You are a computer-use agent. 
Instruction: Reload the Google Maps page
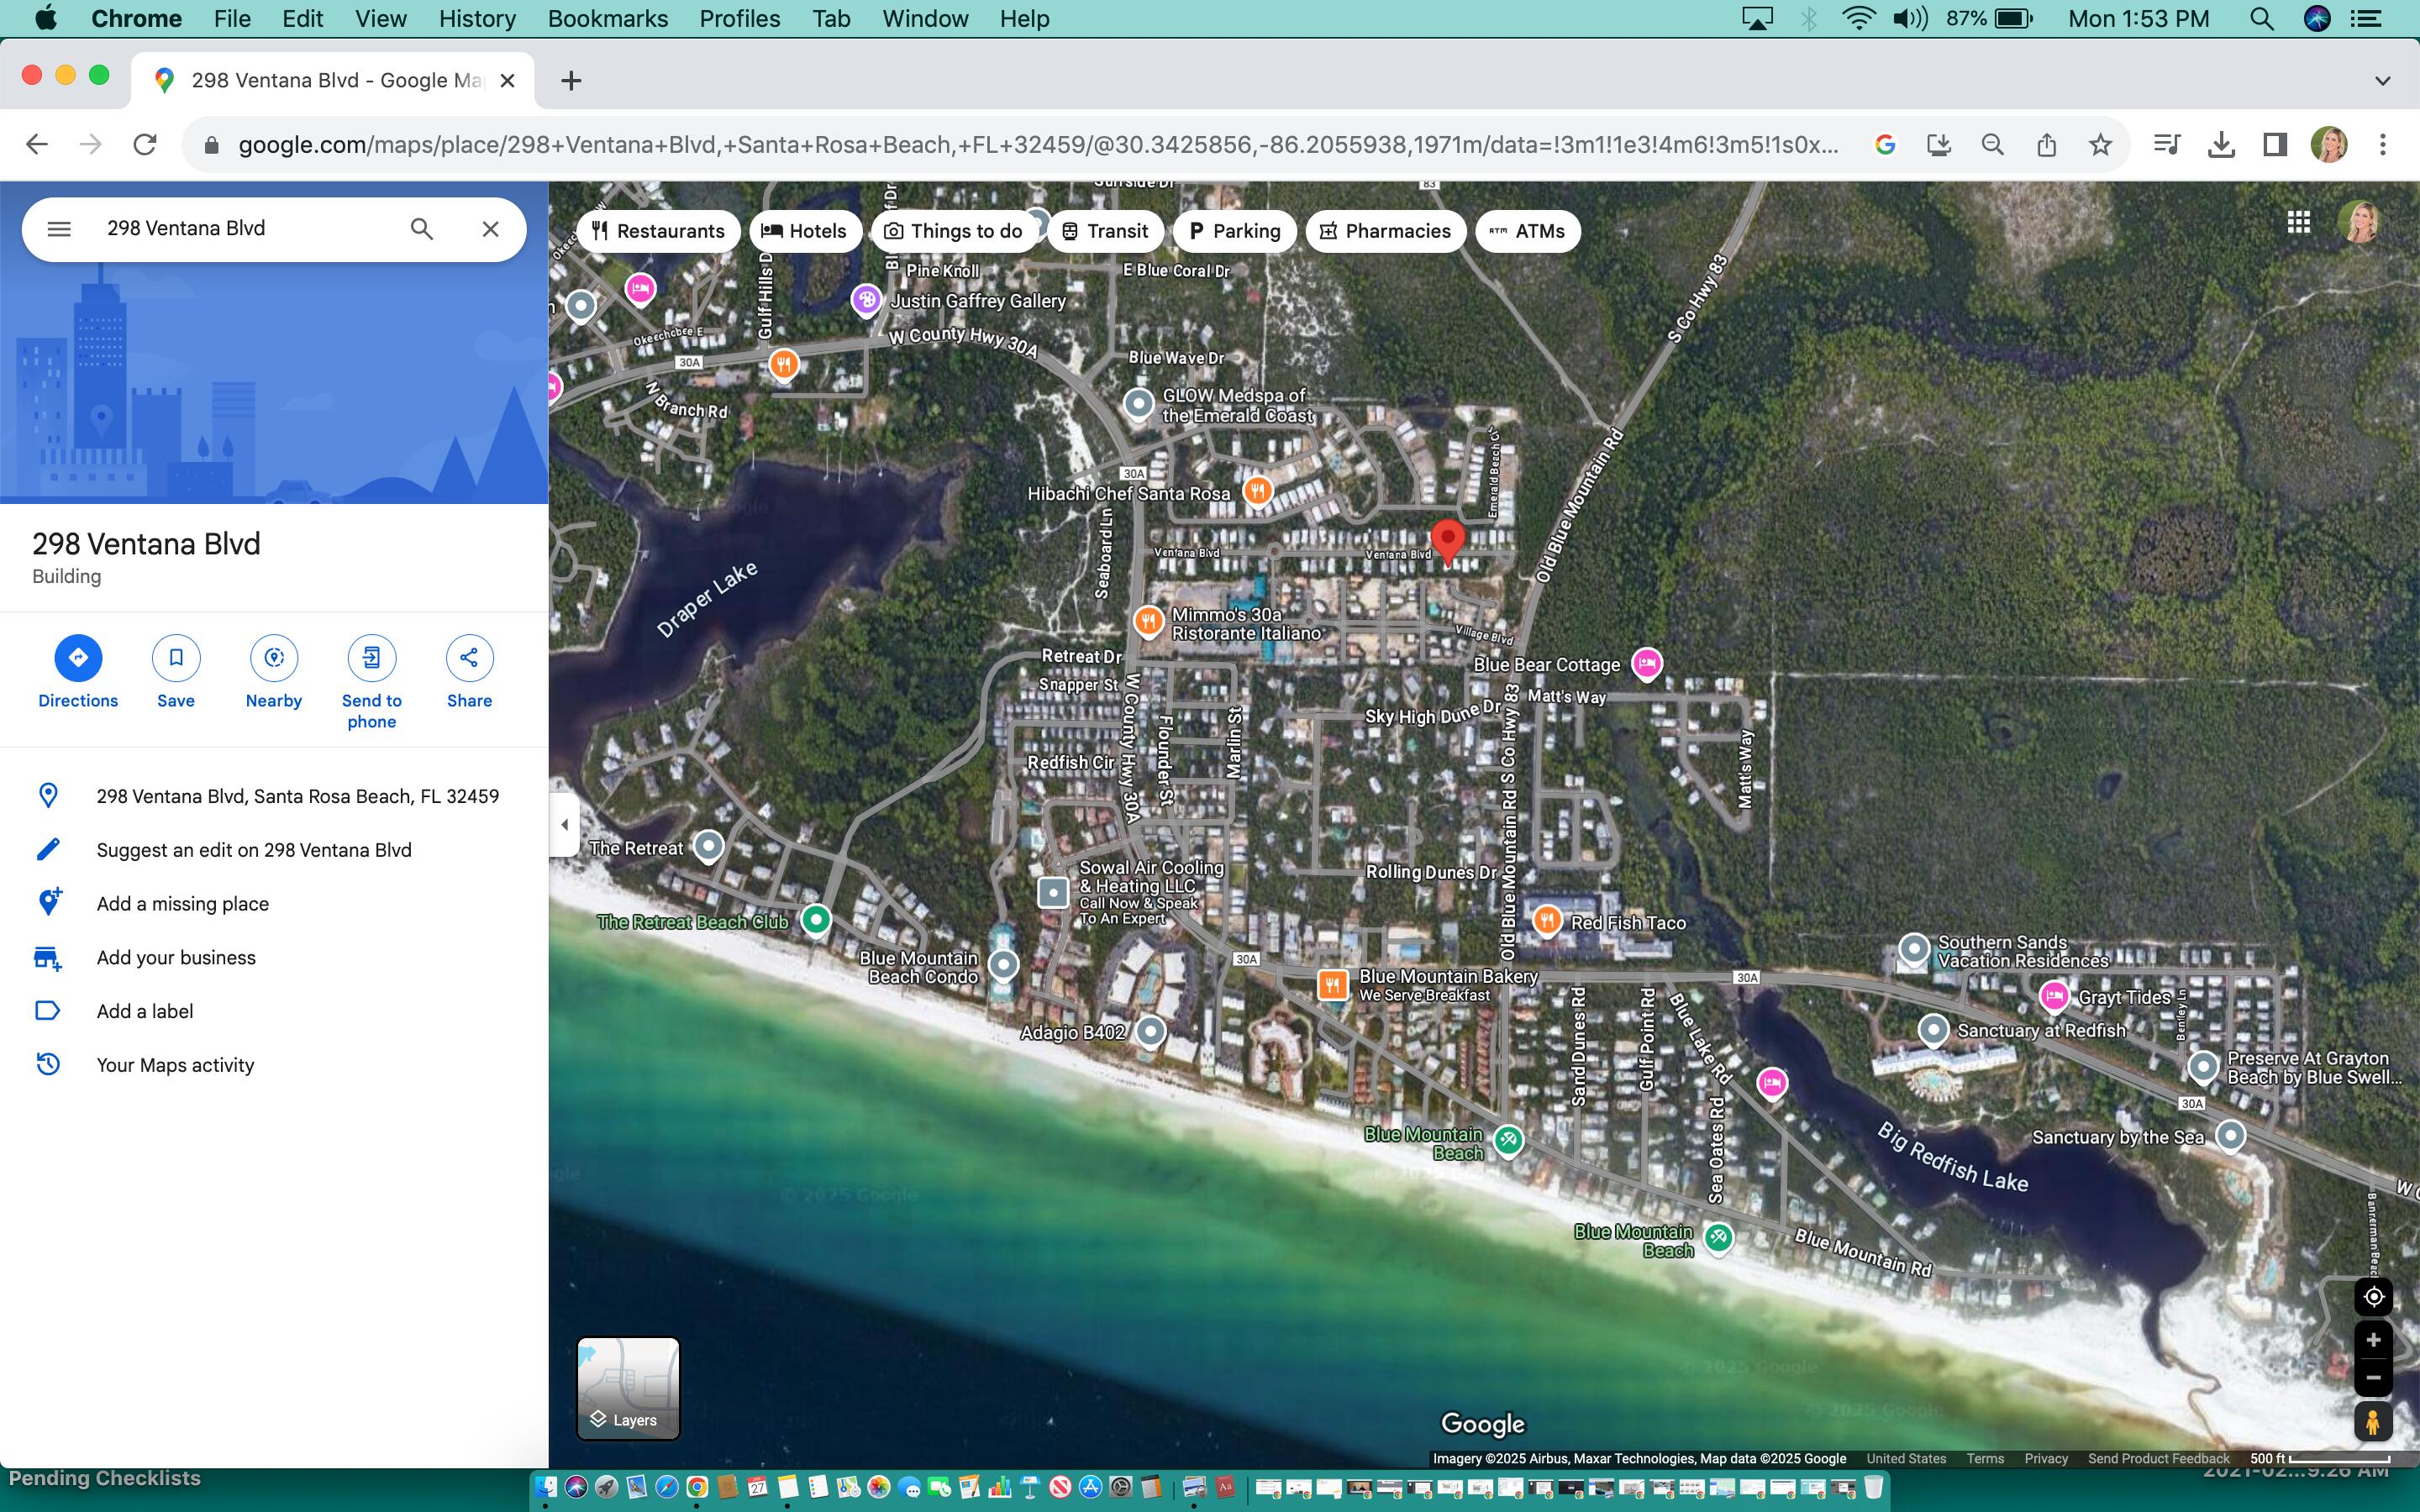[145, 145]
